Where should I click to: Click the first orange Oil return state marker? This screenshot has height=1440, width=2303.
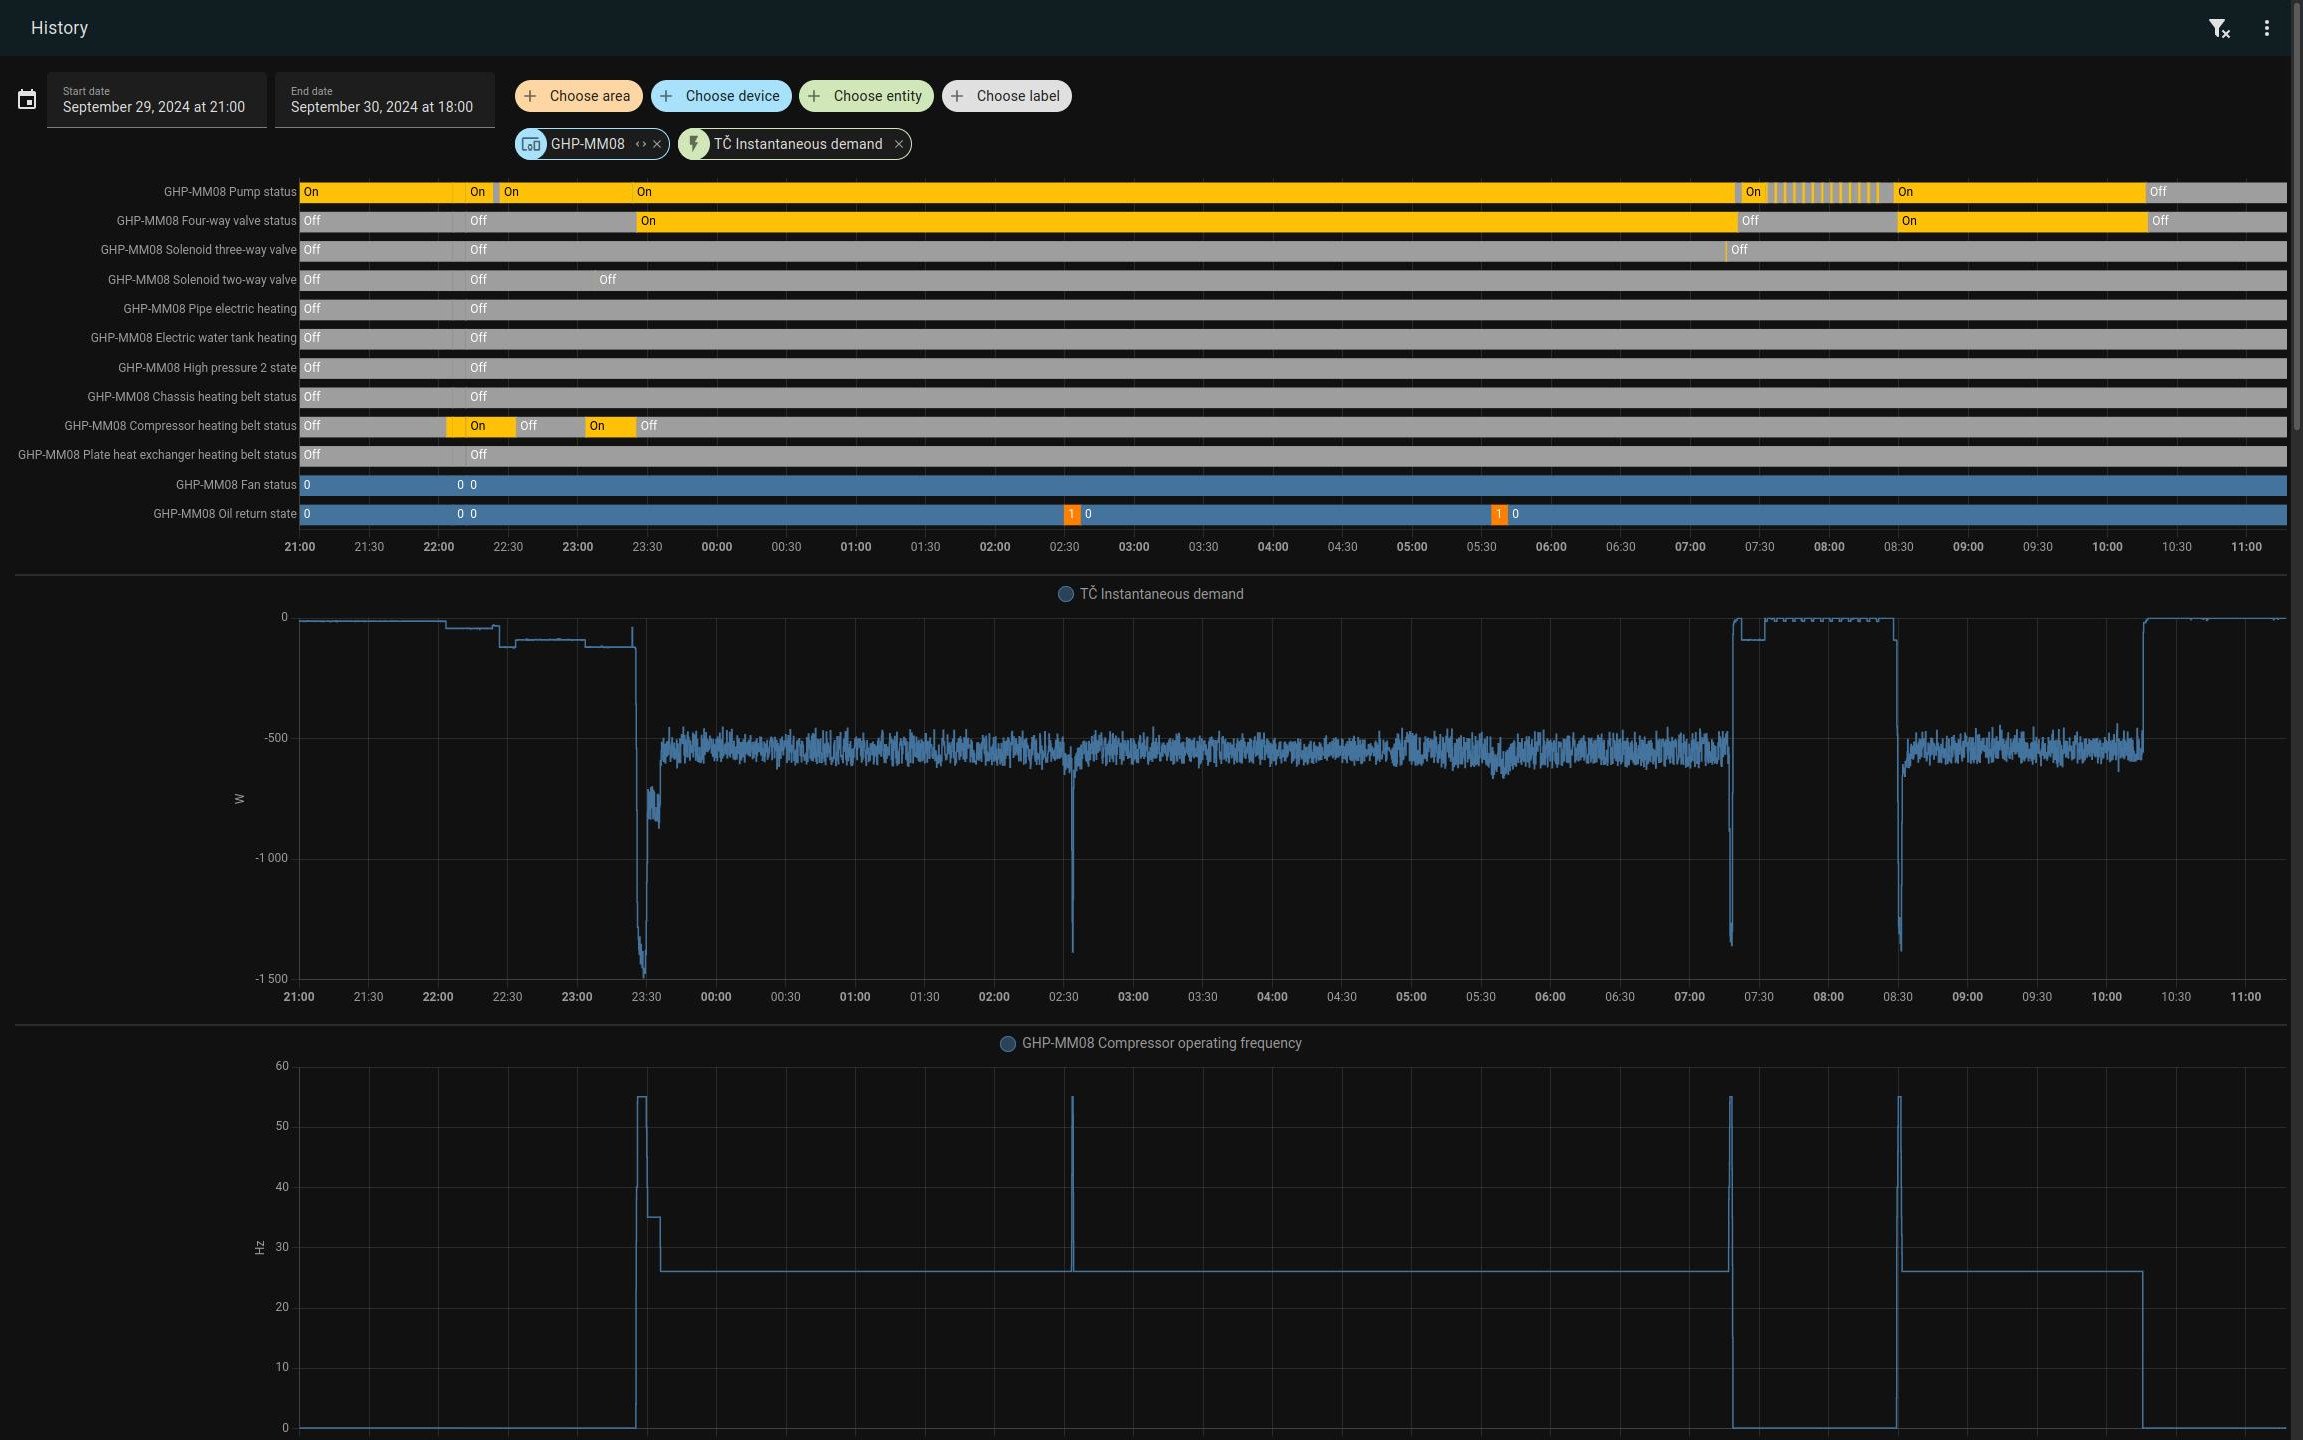tap(1071, 514)
